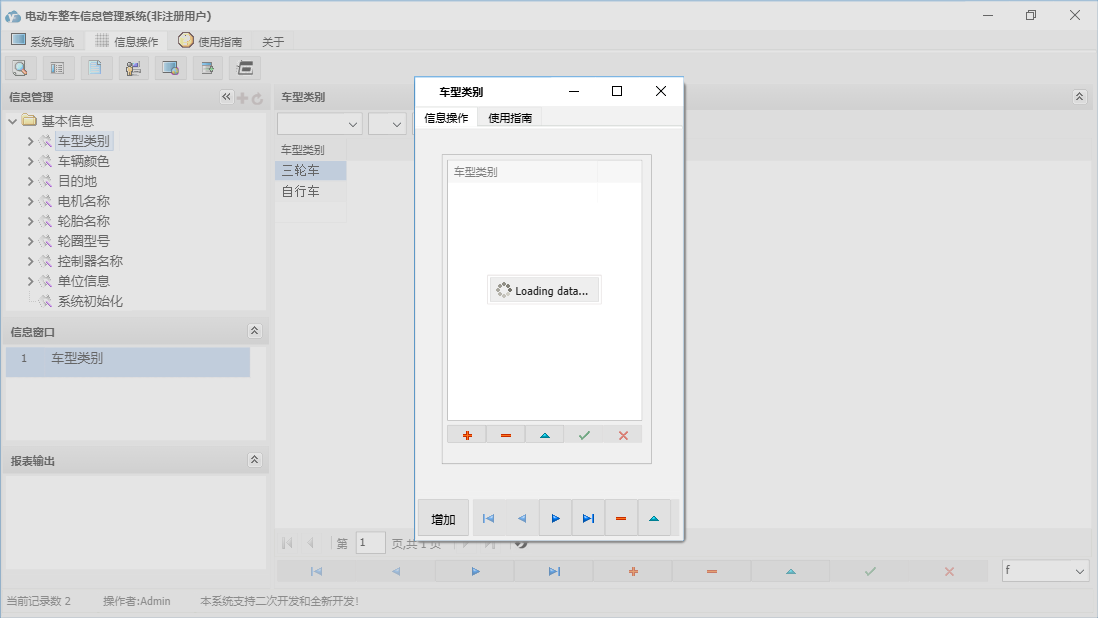Click the red plus add icon in the dialog
This screenshot has width=1098, height=618.
(466, 433)
